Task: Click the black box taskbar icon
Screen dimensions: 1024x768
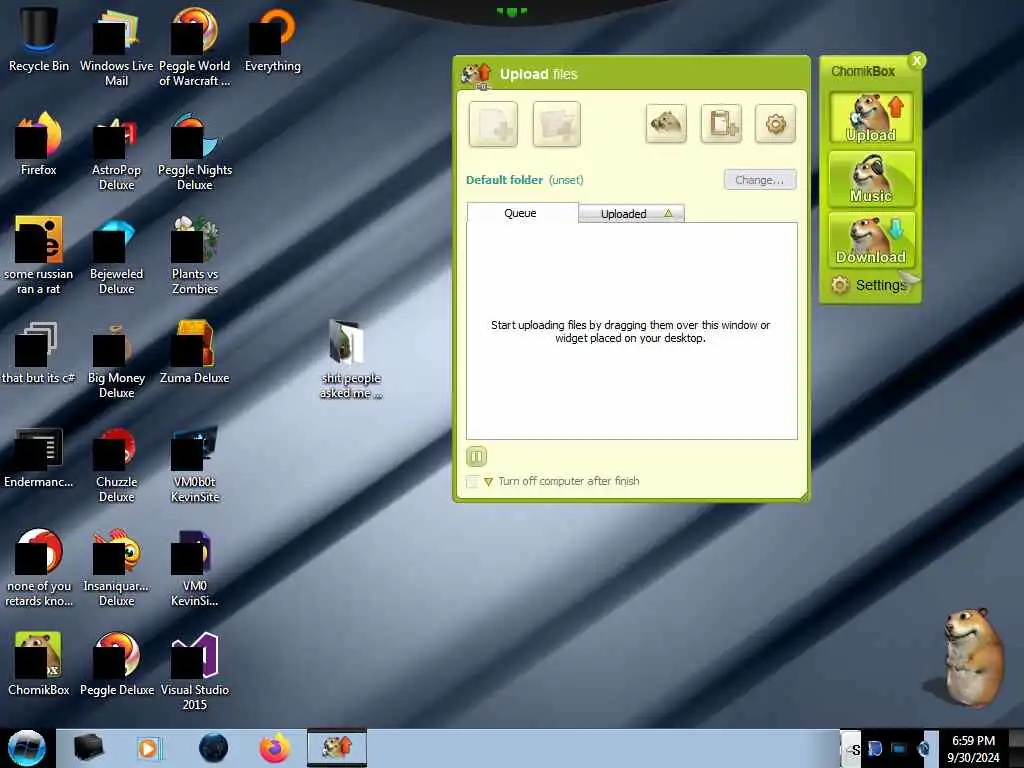Action: point(88,748)
